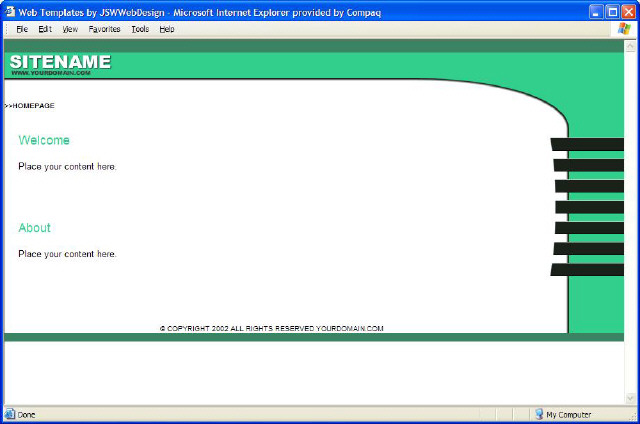This screenshot has width=640, height=424.
Task: Select the Tools menu
Action: (140, 29)
